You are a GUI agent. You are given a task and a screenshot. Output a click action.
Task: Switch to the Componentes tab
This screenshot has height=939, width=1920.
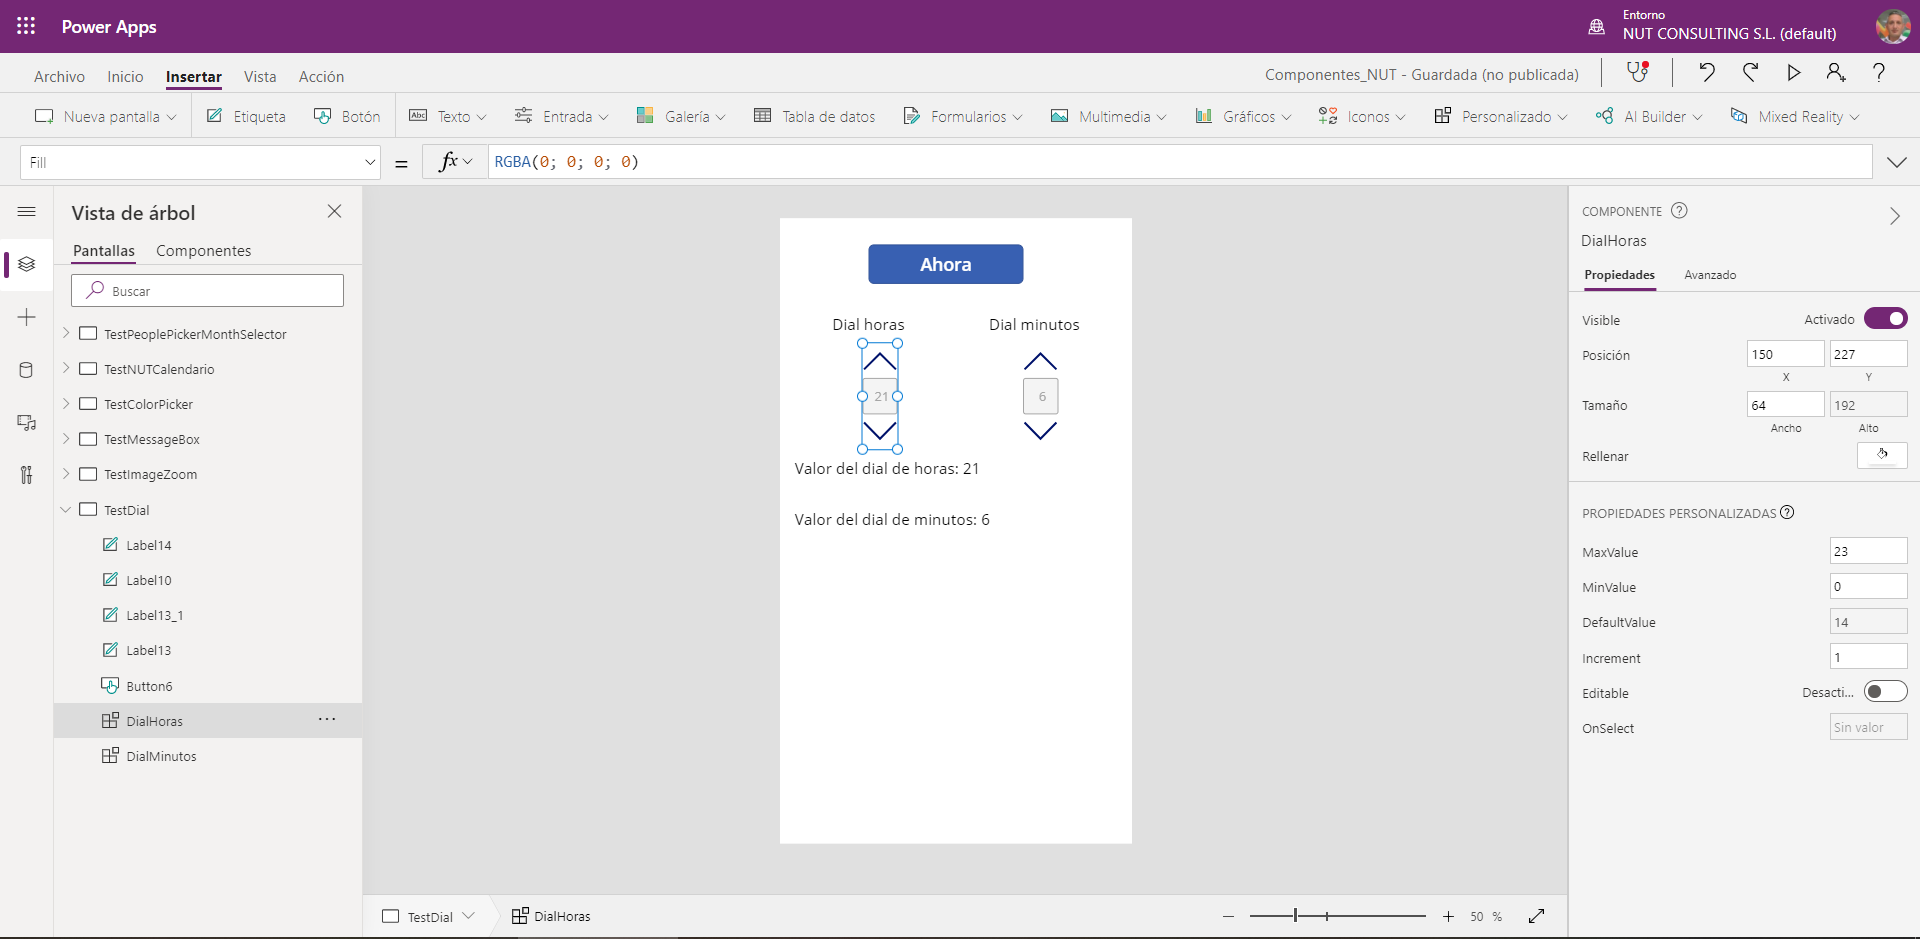203,250
